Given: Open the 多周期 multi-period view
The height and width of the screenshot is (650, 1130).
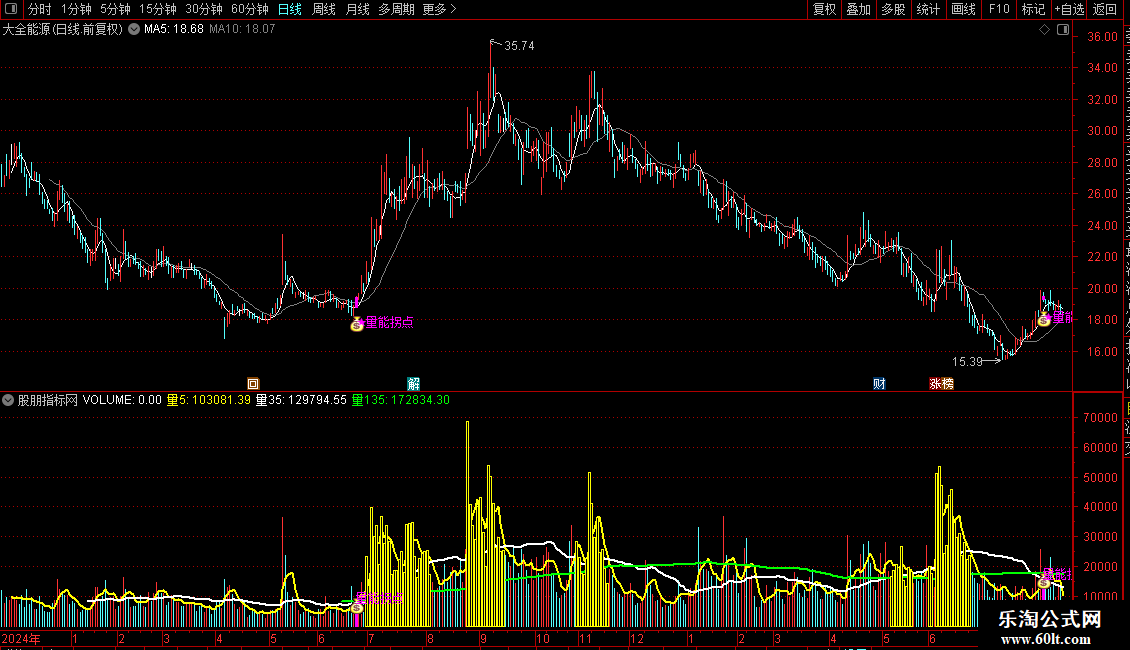Looking at the screenshot, I should point(396,9).
